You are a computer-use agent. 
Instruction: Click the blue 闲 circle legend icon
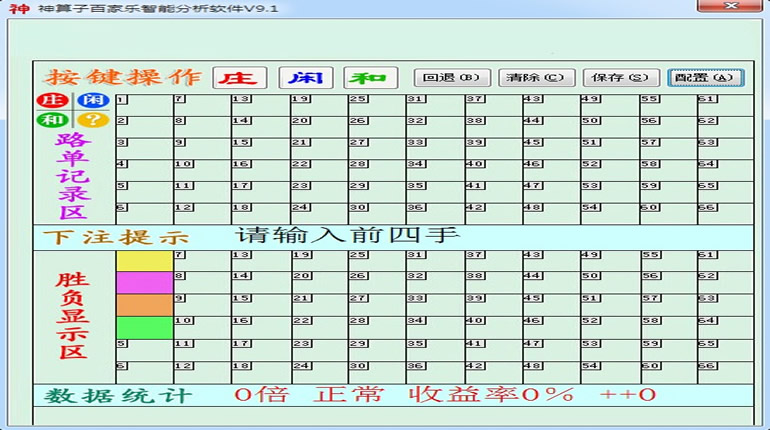click(x=93, y=101)
